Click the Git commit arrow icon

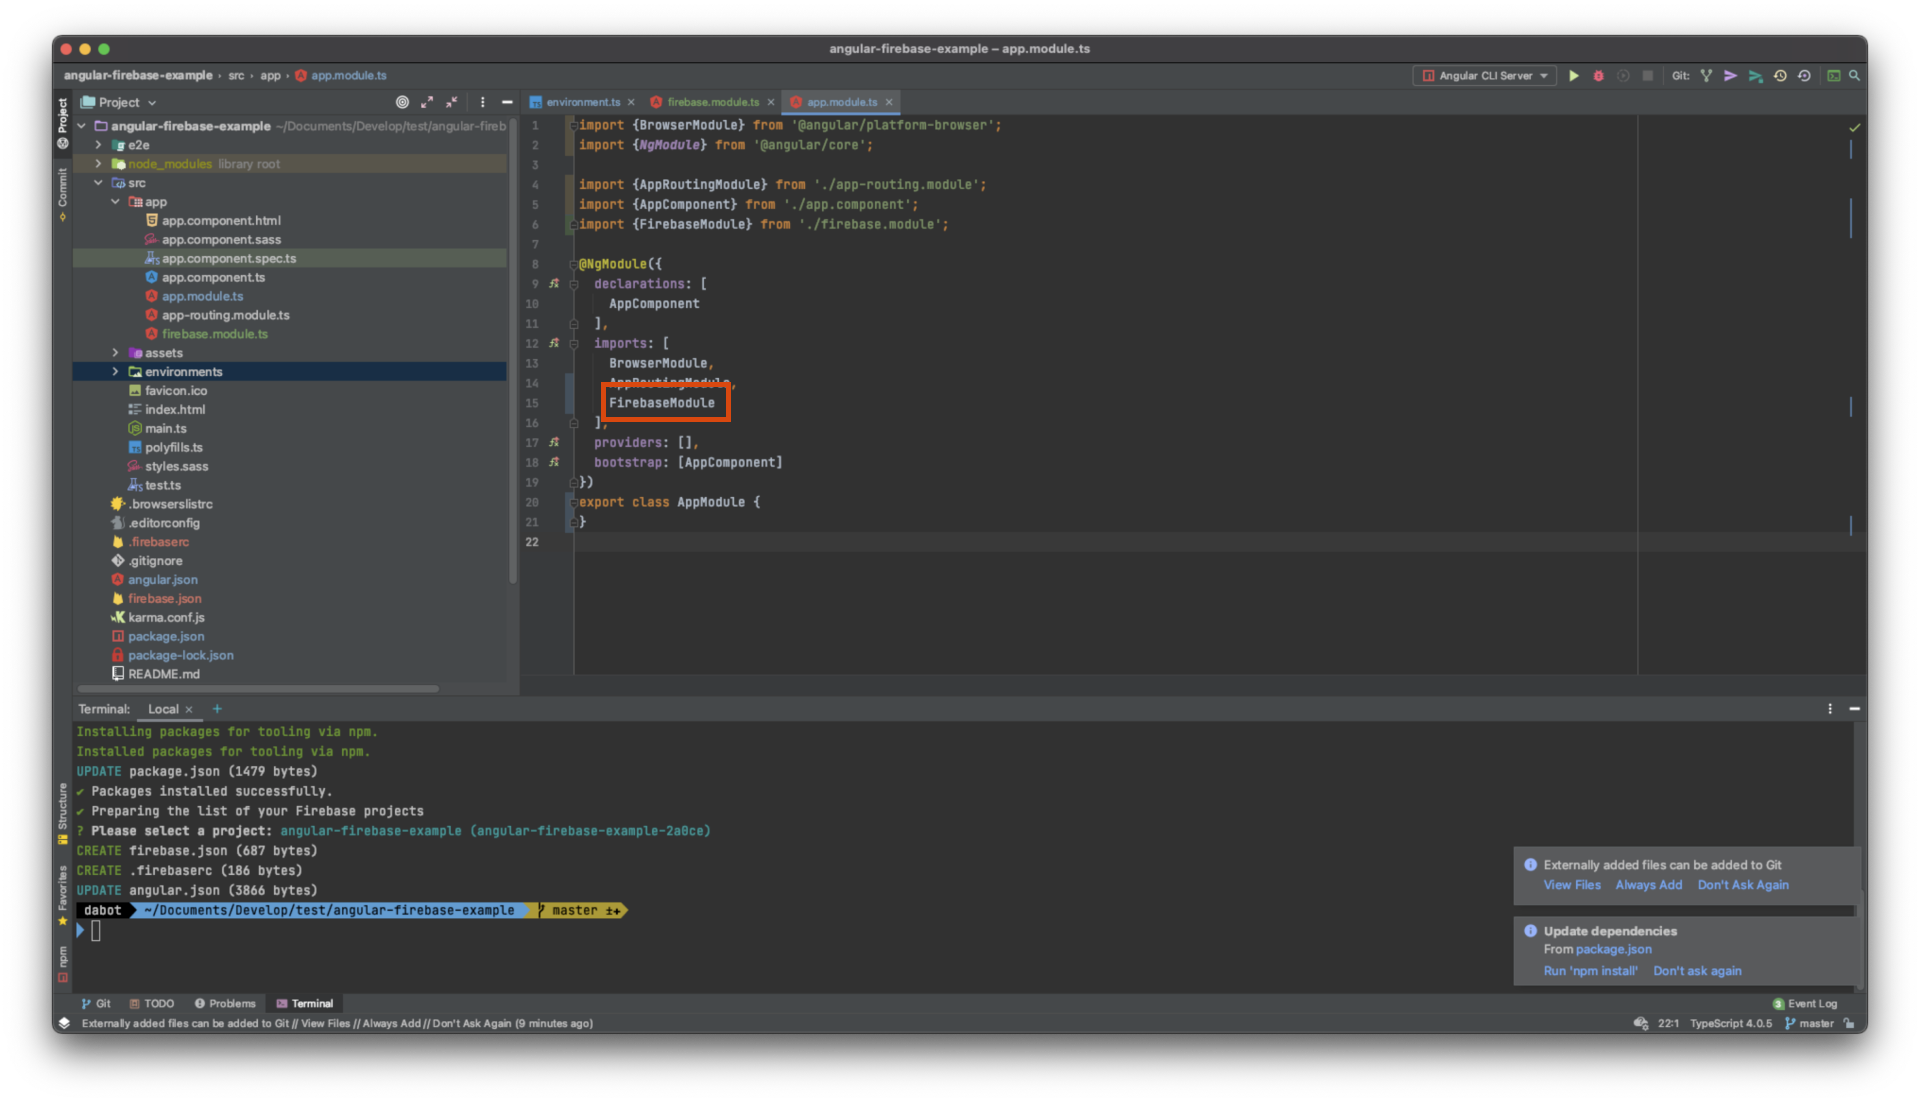click(x=1730, y=76)
